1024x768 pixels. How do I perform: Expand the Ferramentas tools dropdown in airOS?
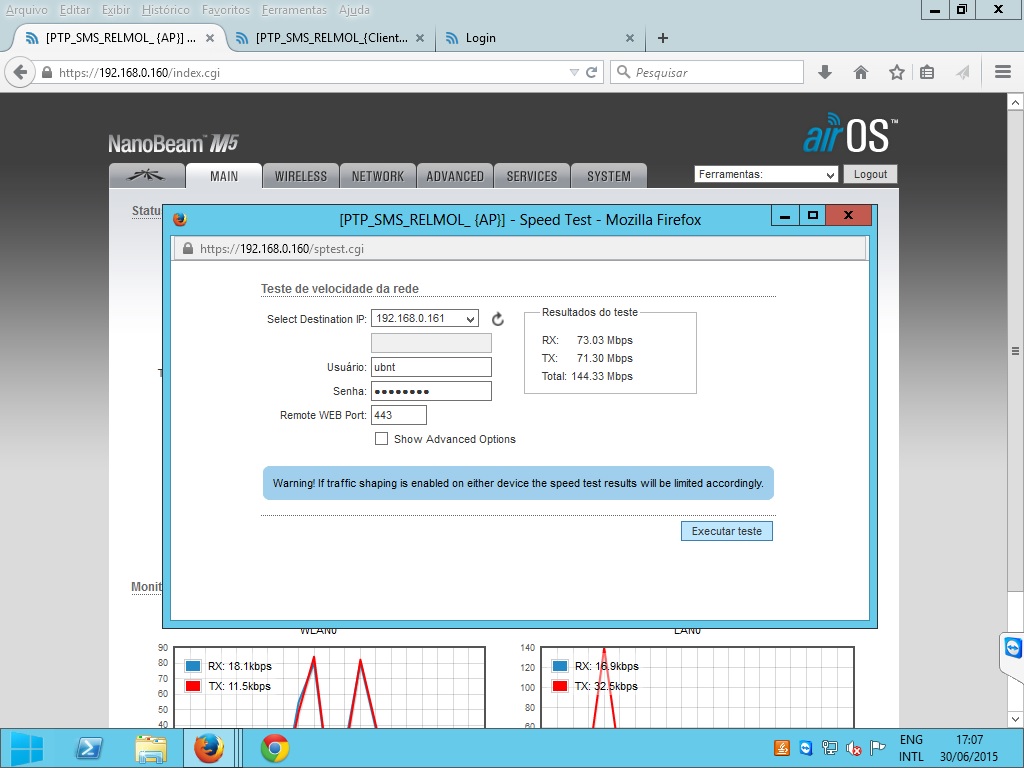(x=766, y=174)
